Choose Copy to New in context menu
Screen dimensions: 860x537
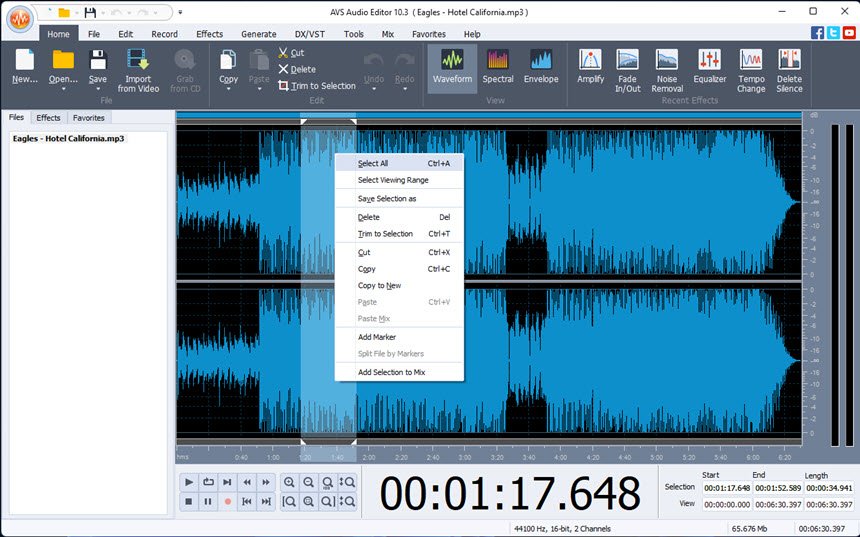[399, 285]
